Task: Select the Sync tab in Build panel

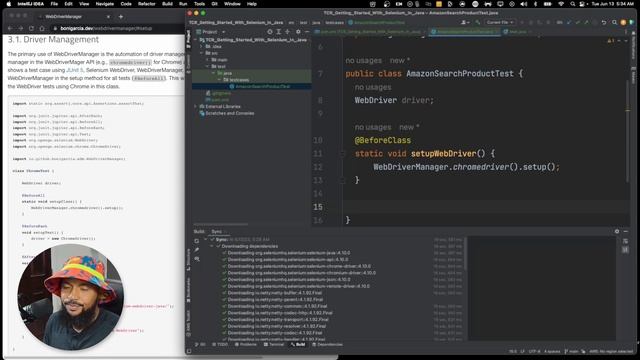Action: [217, 231]
